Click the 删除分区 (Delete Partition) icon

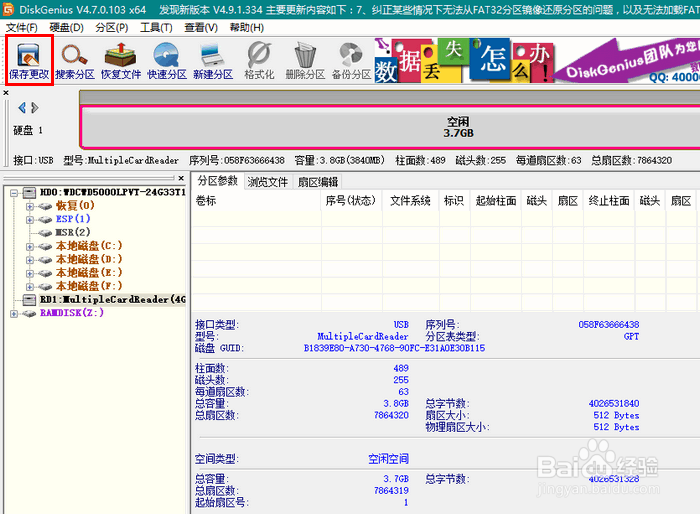[305, 61]
